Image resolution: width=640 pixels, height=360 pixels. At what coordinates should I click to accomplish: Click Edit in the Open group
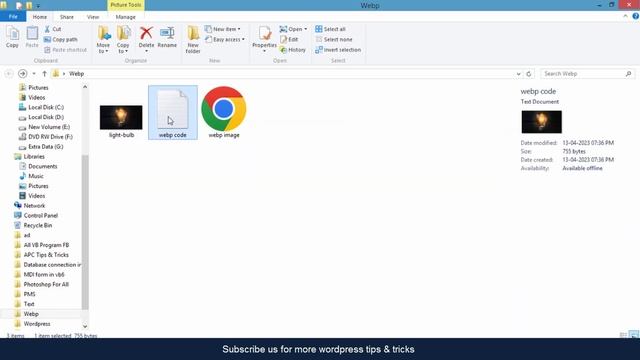[289, 40]
